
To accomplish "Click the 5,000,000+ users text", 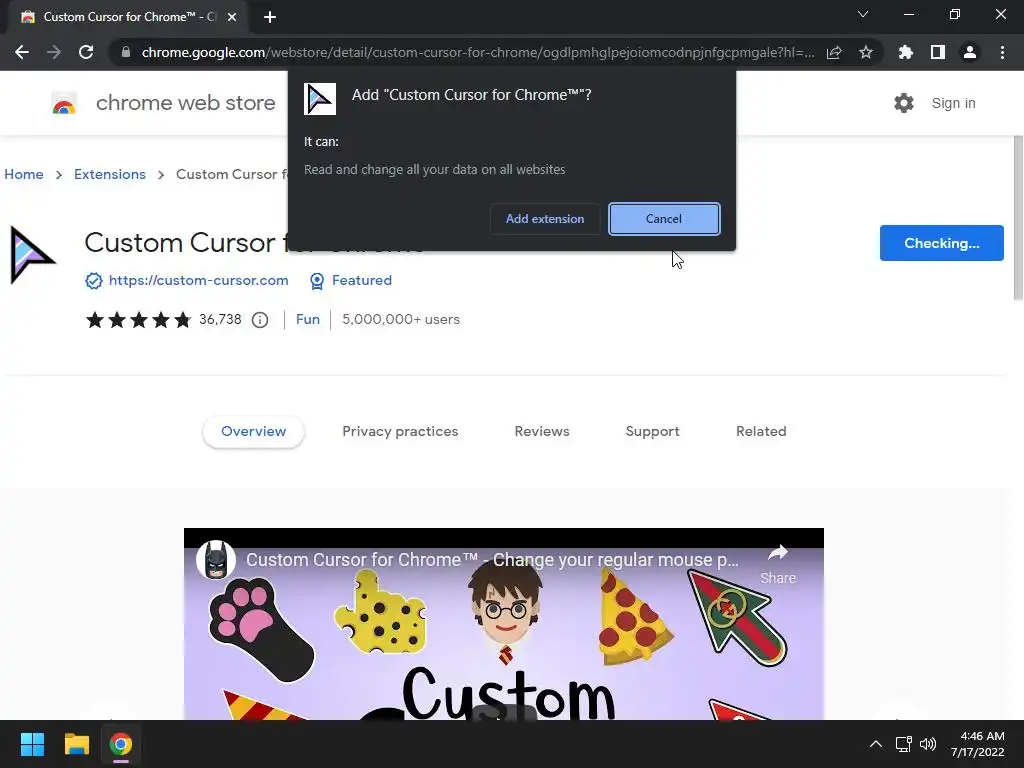I will pos(401,319).
